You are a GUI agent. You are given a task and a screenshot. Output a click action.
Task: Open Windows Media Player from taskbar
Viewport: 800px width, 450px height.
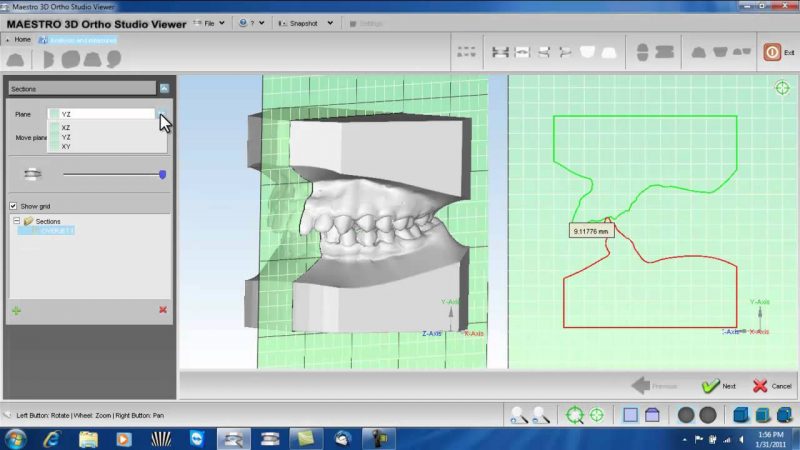(x=123, y=439)
